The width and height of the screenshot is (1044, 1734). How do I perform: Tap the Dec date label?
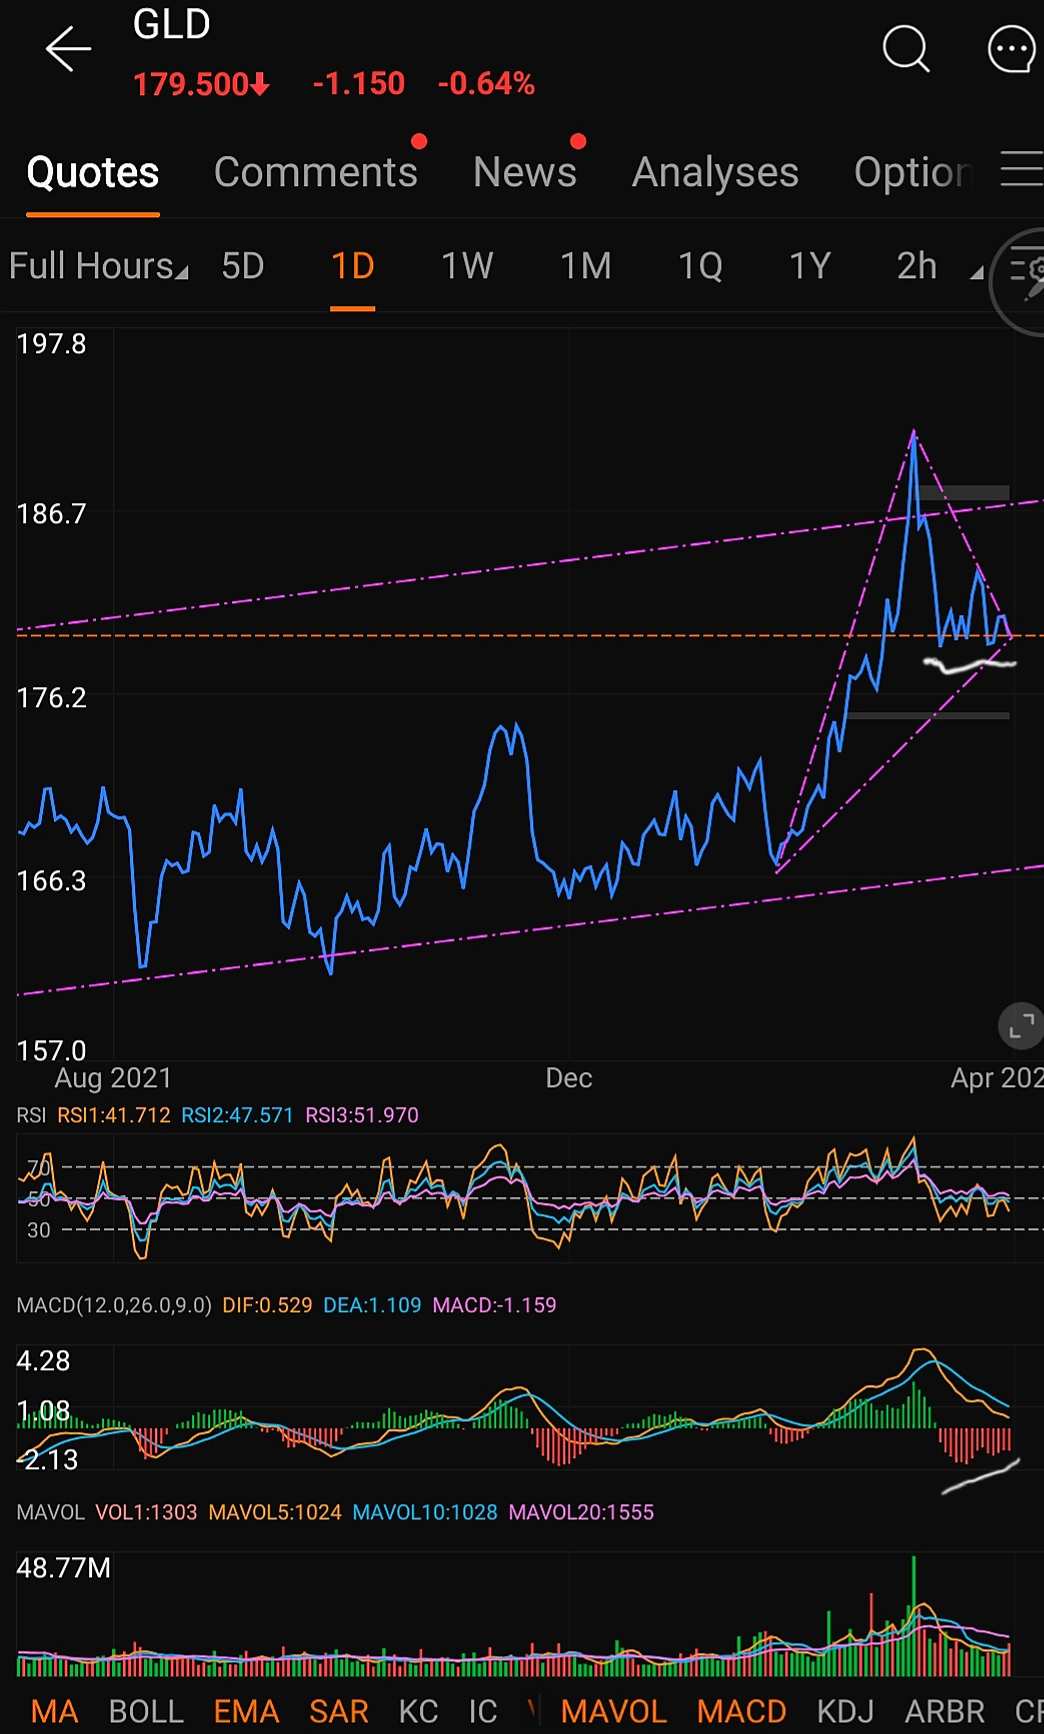coord(569,1078)
